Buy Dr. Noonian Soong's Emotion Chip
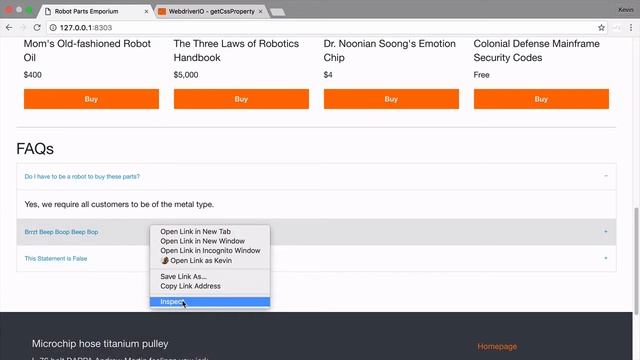640x360 pixels. [391, 99]
